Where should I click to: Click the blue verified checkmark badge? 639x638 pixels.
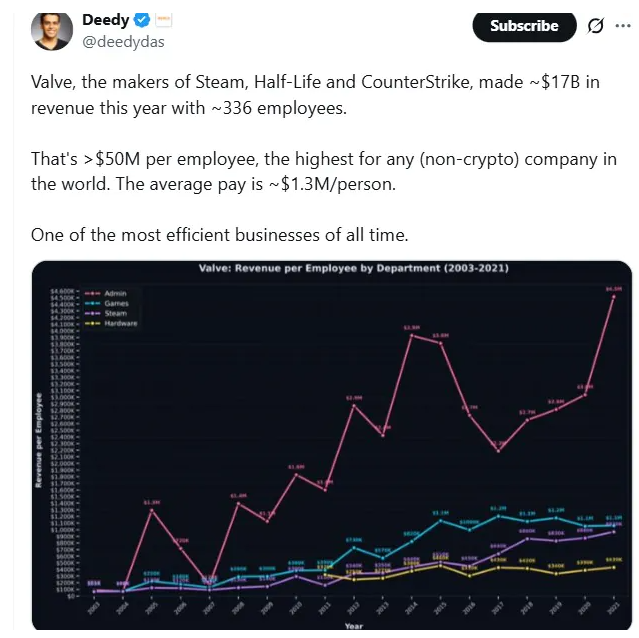point(141,19)
